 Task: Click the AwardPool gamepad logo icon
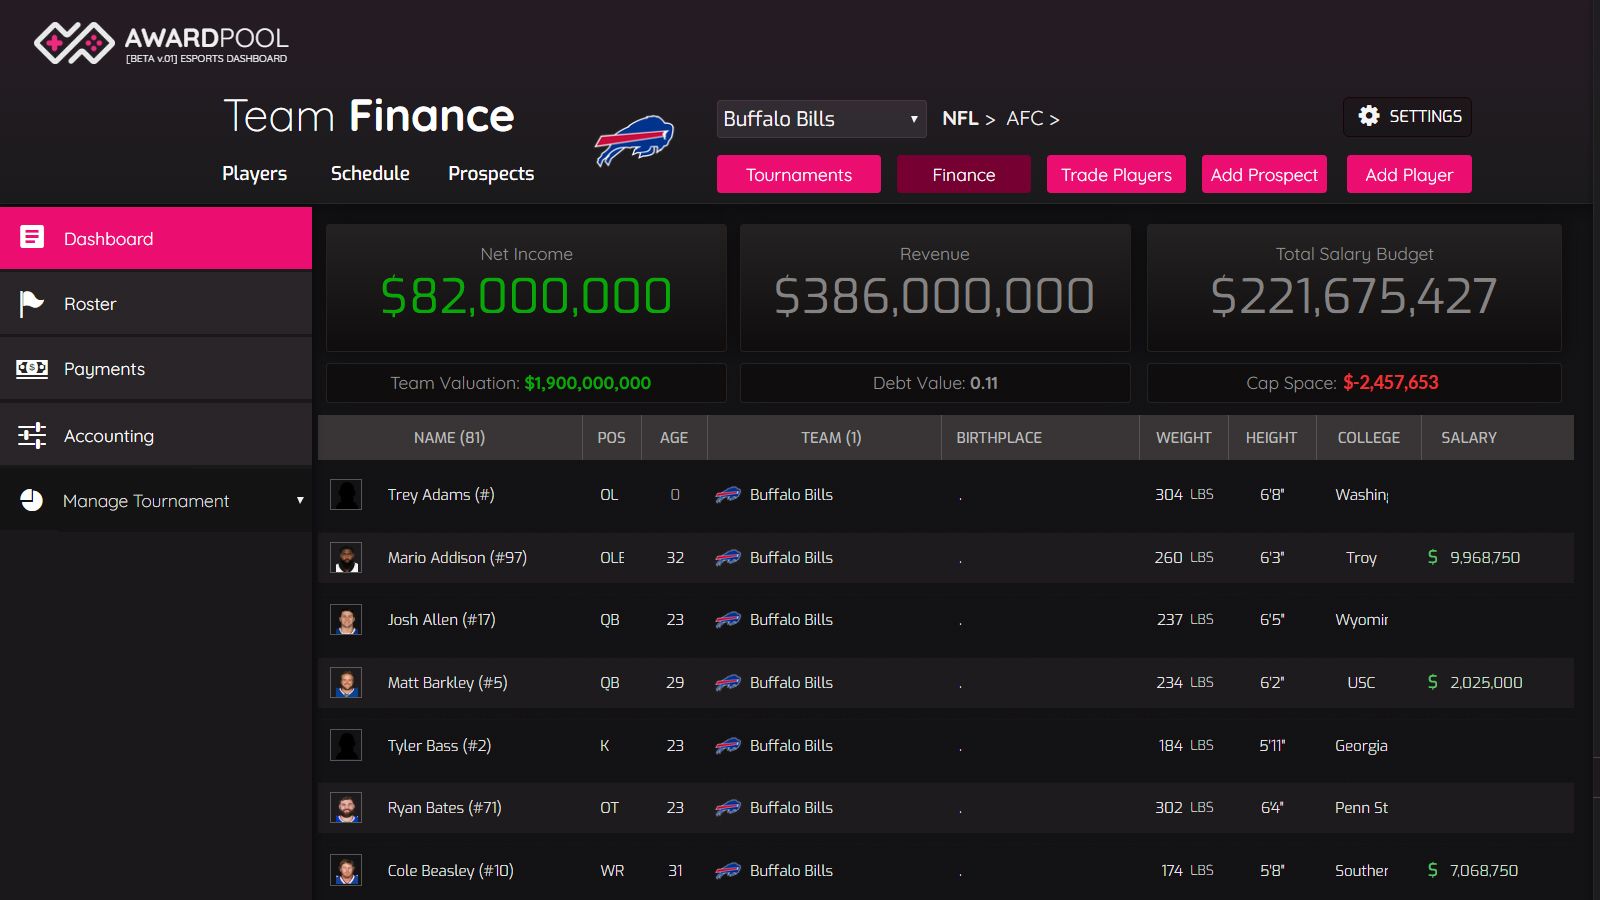(74, 43)
